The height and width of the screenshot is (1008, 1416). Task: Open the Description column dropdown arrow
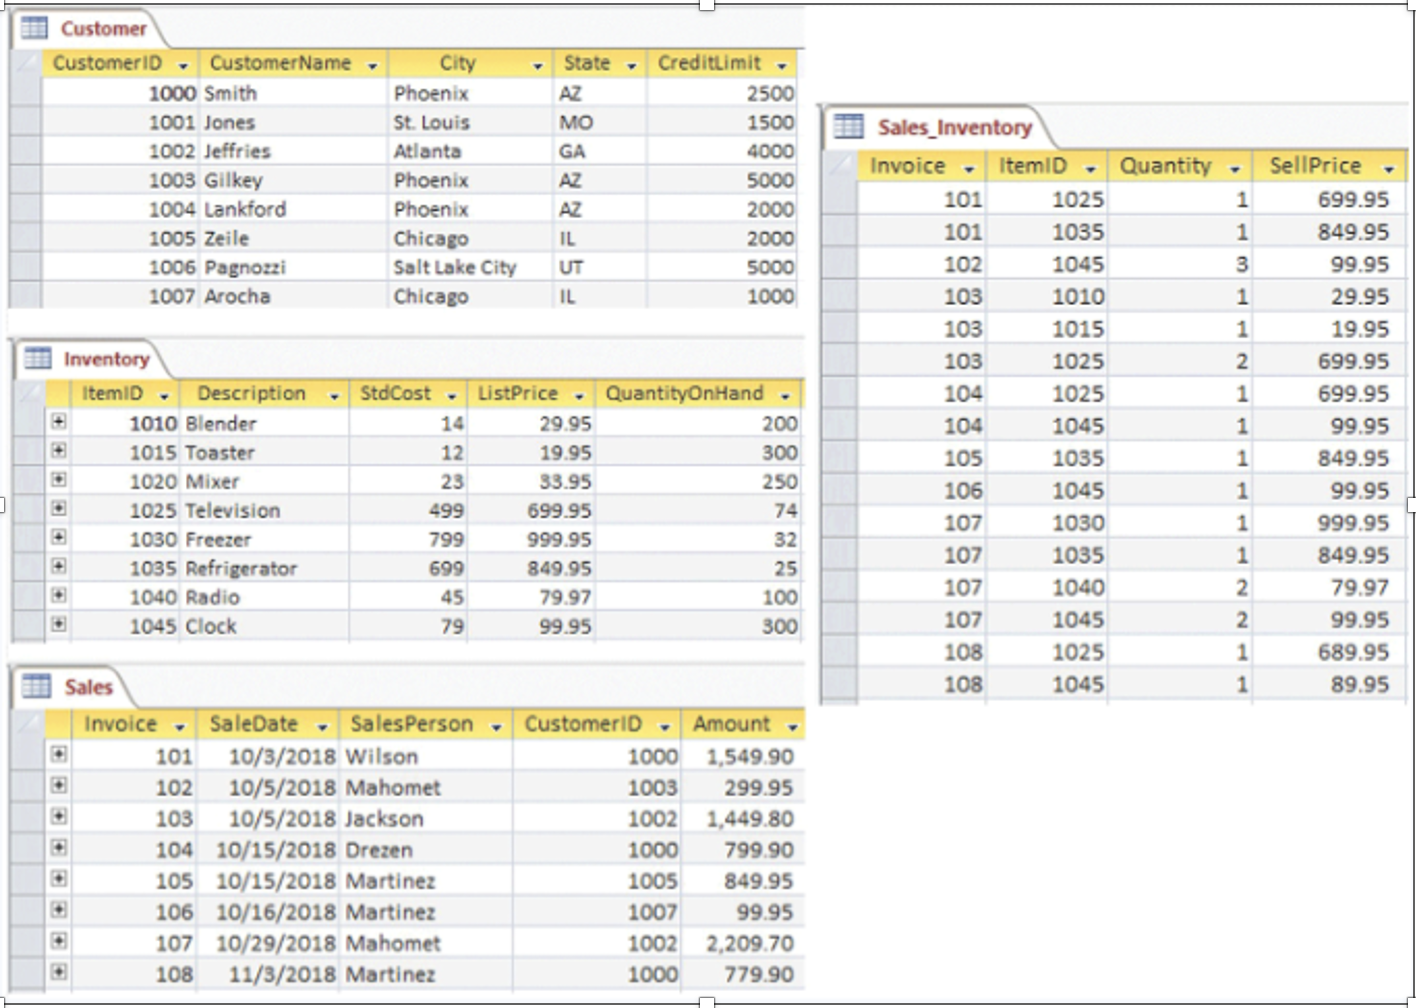point(334,396)
